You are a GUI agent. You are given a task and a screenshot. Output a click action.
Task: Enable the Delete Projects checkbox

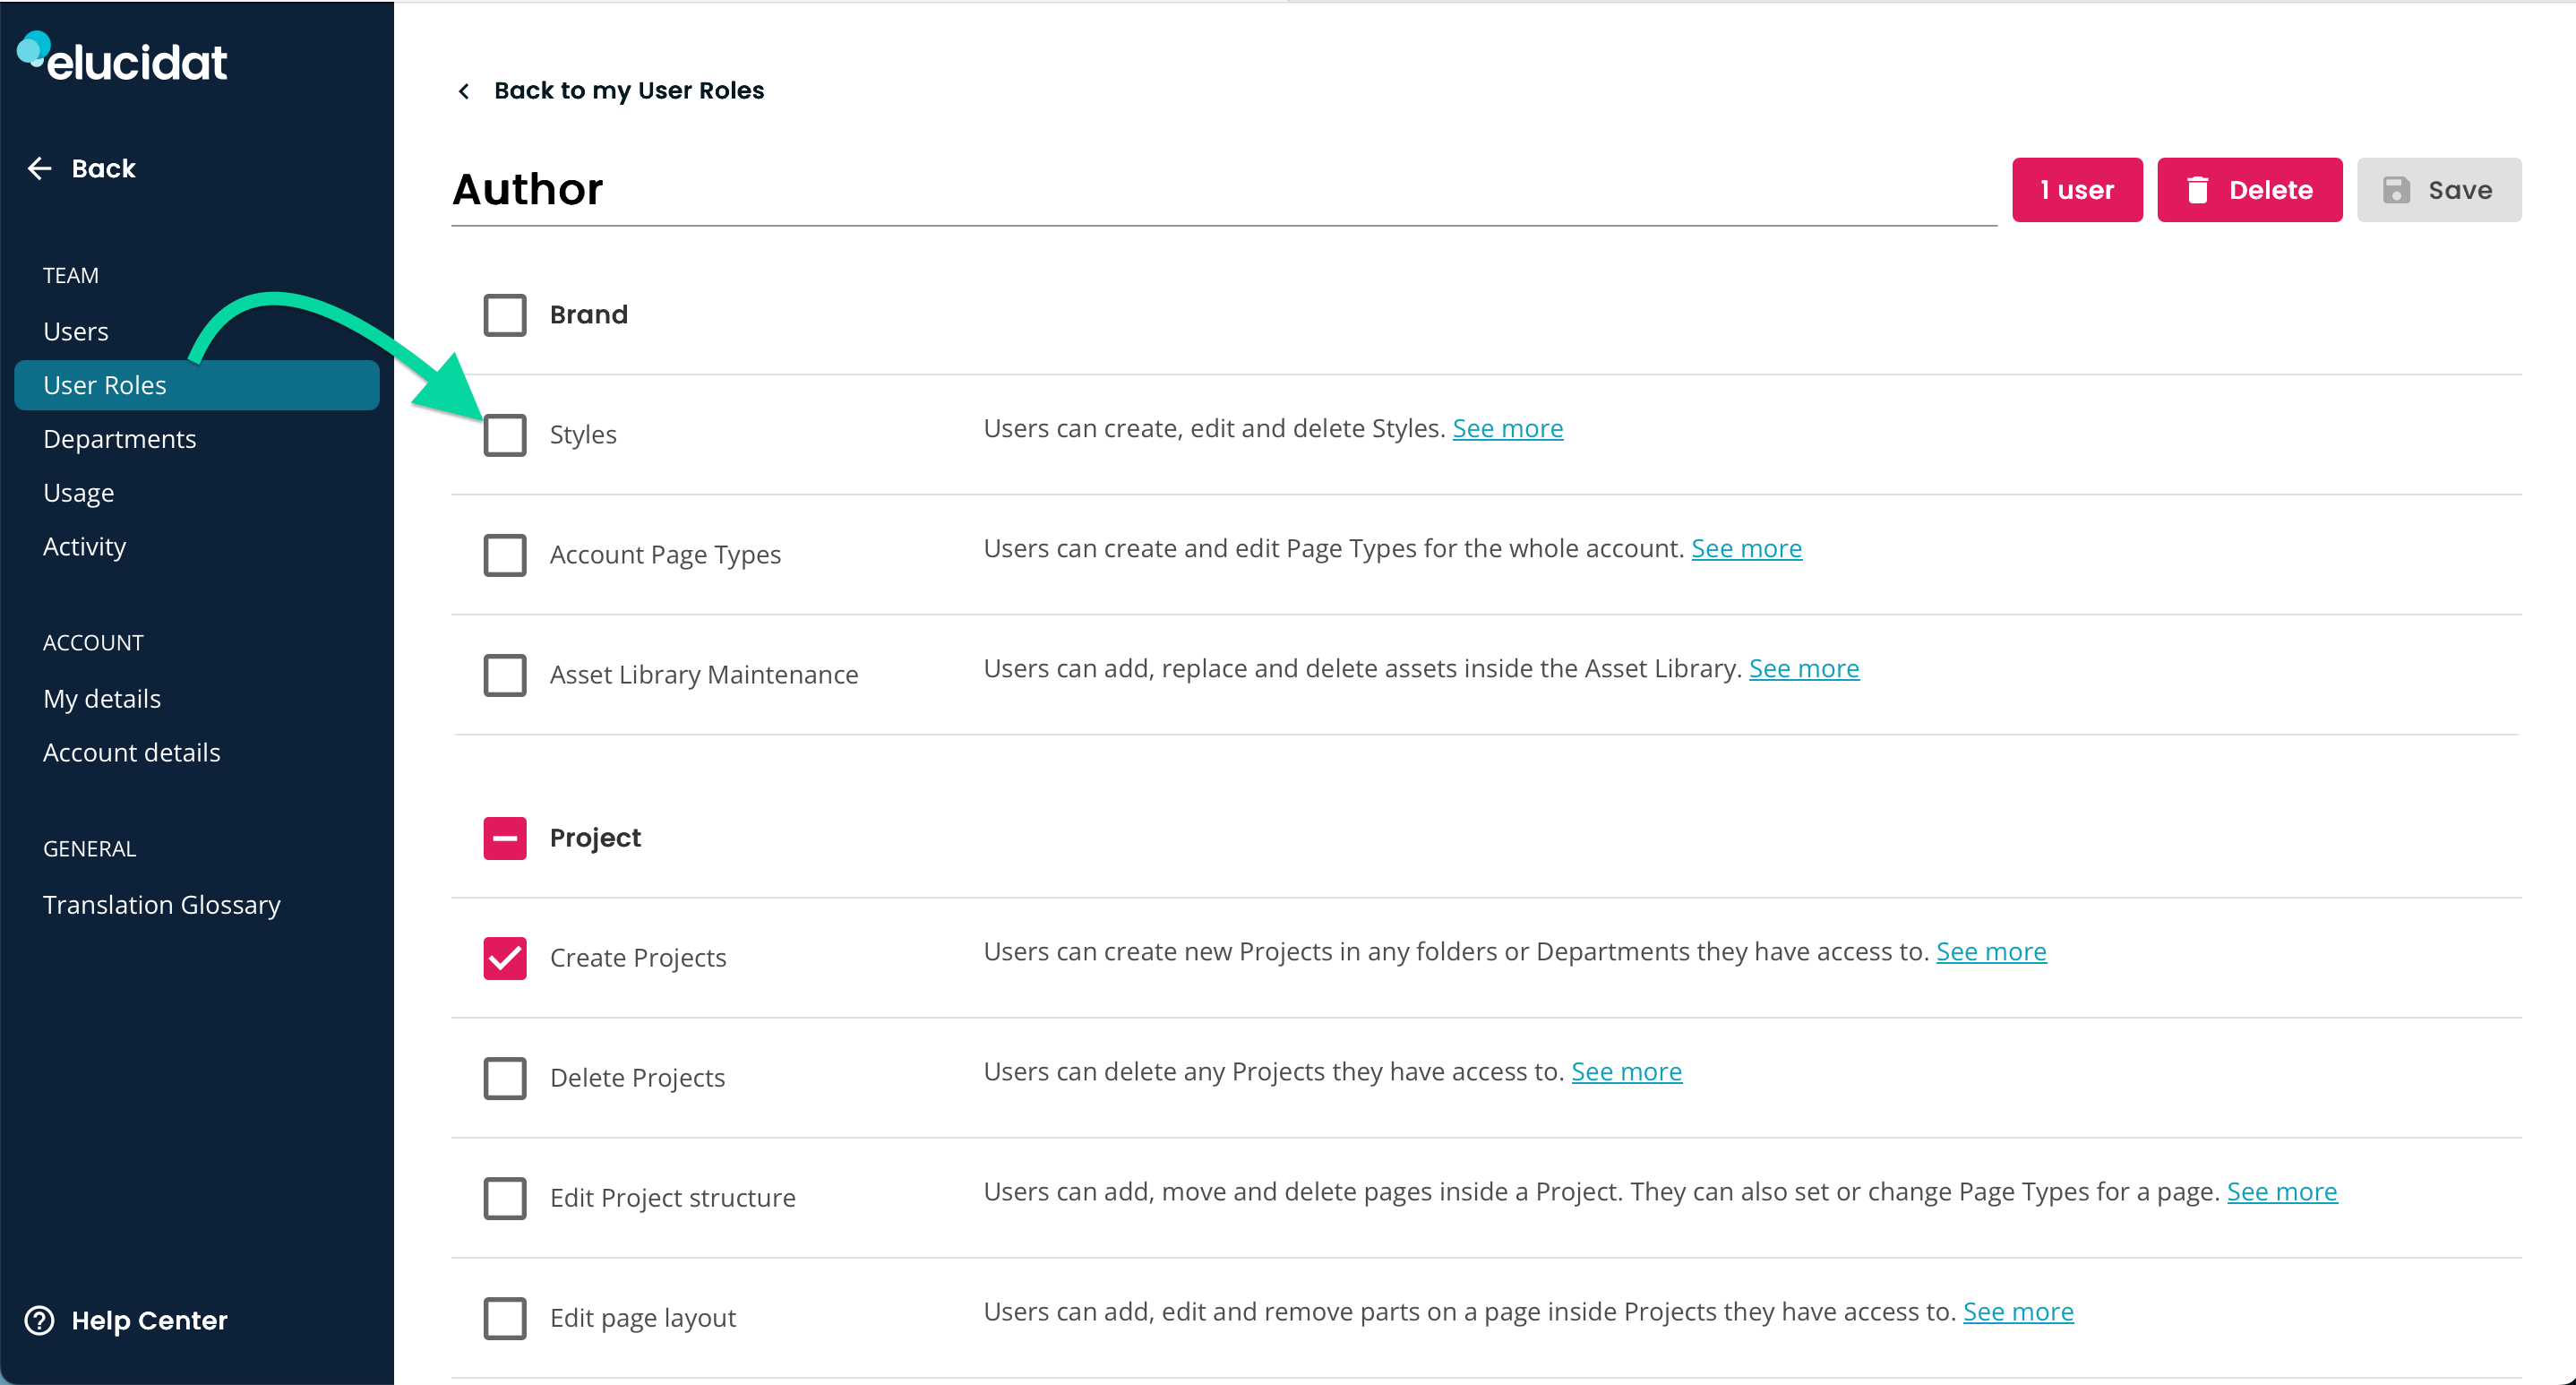pos(505,1078)
